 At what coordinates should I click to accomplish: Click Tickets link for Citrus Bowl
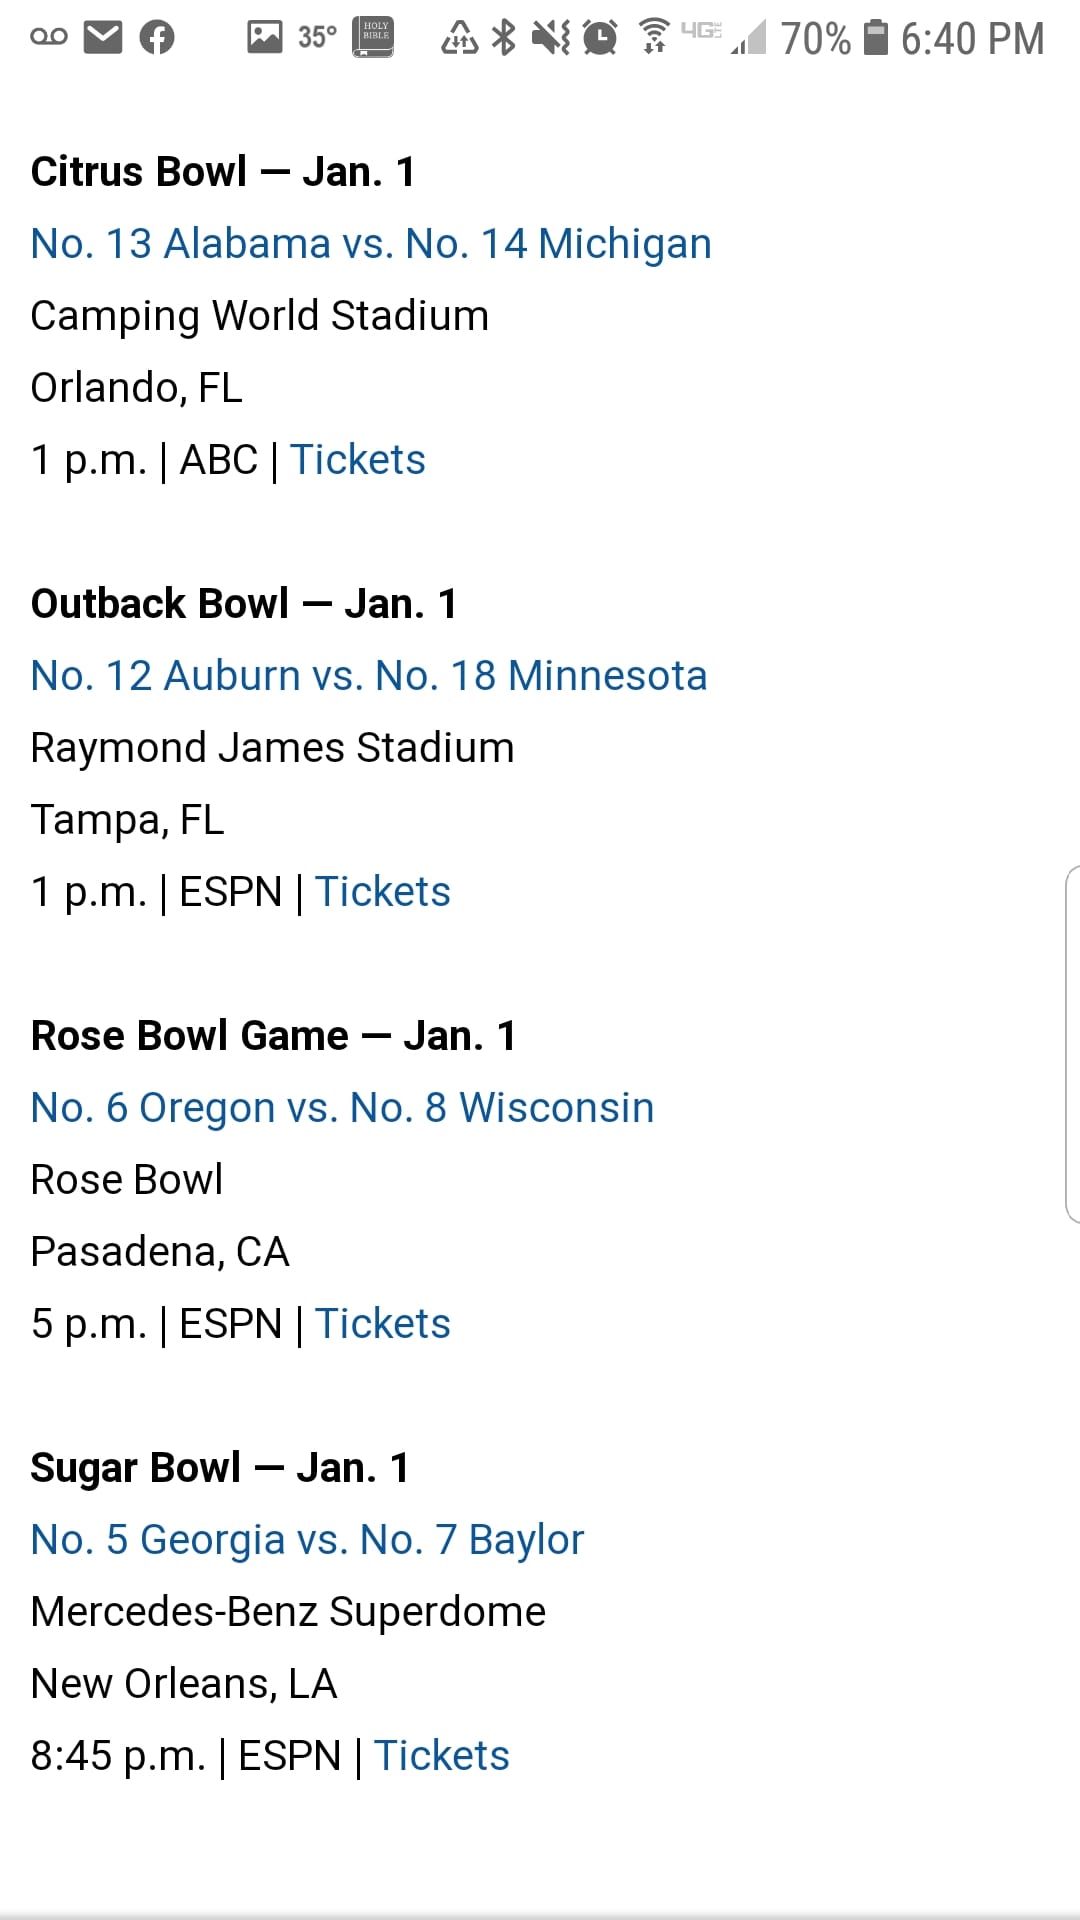click(358, 460)
